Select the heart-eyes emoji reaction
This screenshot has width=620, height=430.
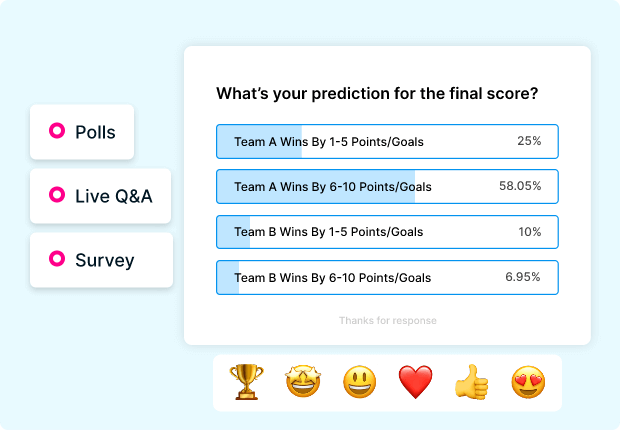point(527,382)
